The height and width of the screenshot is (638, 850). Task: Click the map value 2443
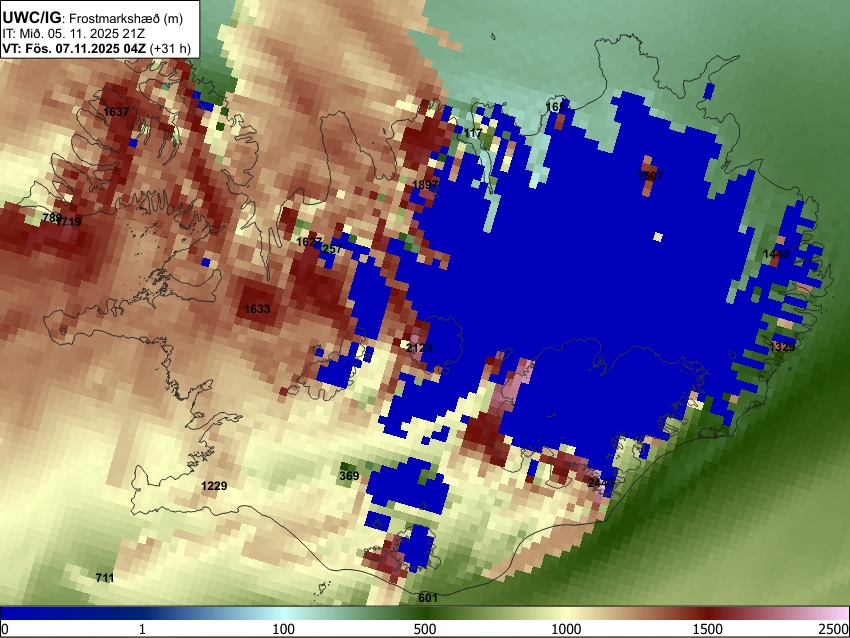pyautogui.click(x=601, y=482)
